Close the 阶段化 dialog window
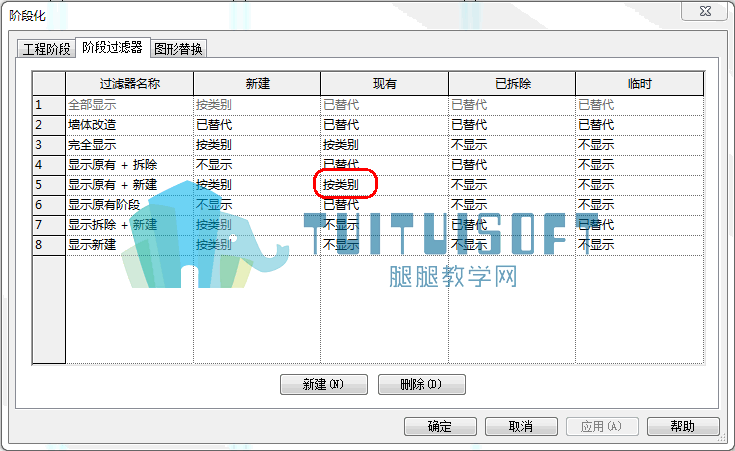This screenshot has height=451, width=735. click(705, 11)
